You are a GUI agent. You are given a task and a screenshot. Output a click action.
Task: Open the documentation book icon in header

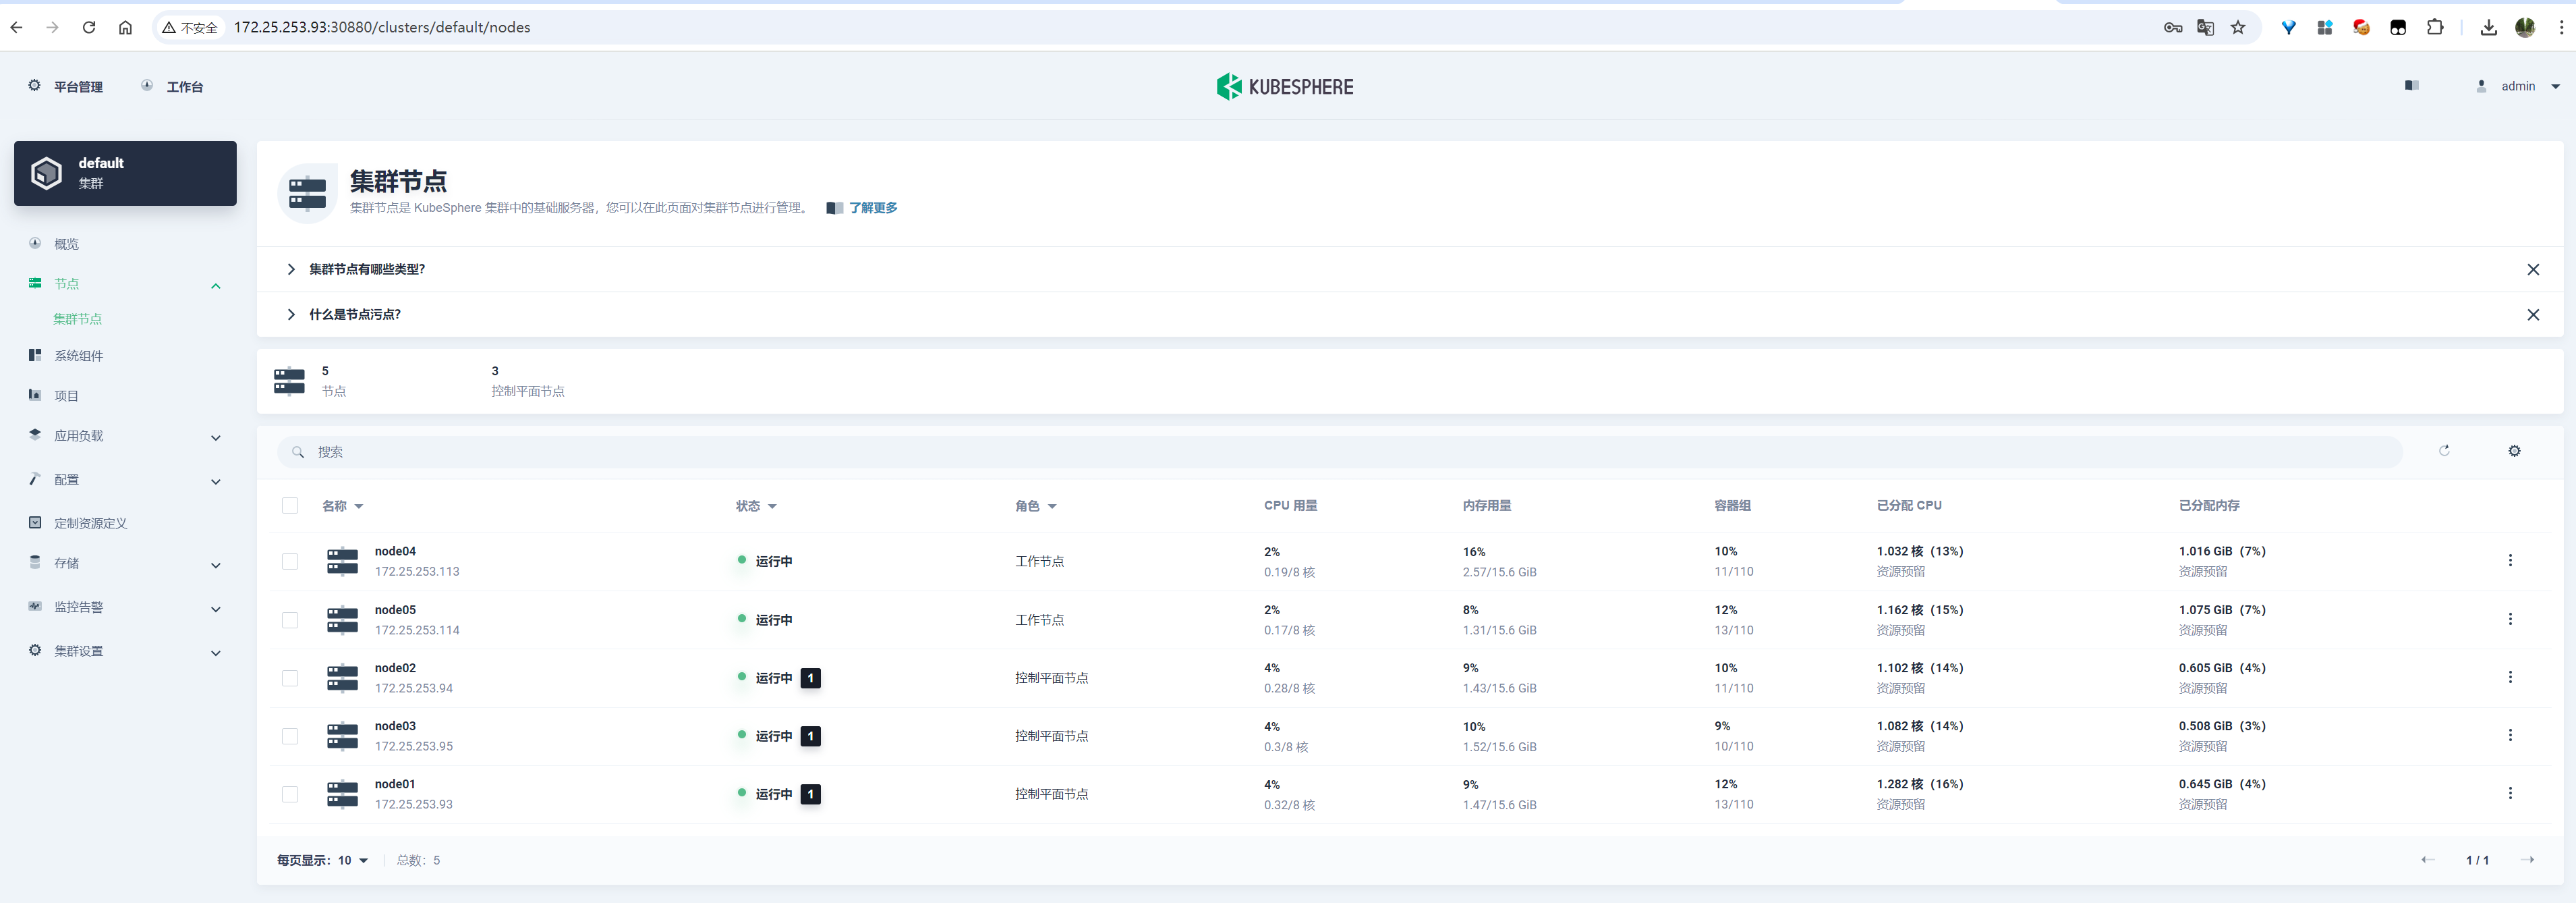point(2411,86)
